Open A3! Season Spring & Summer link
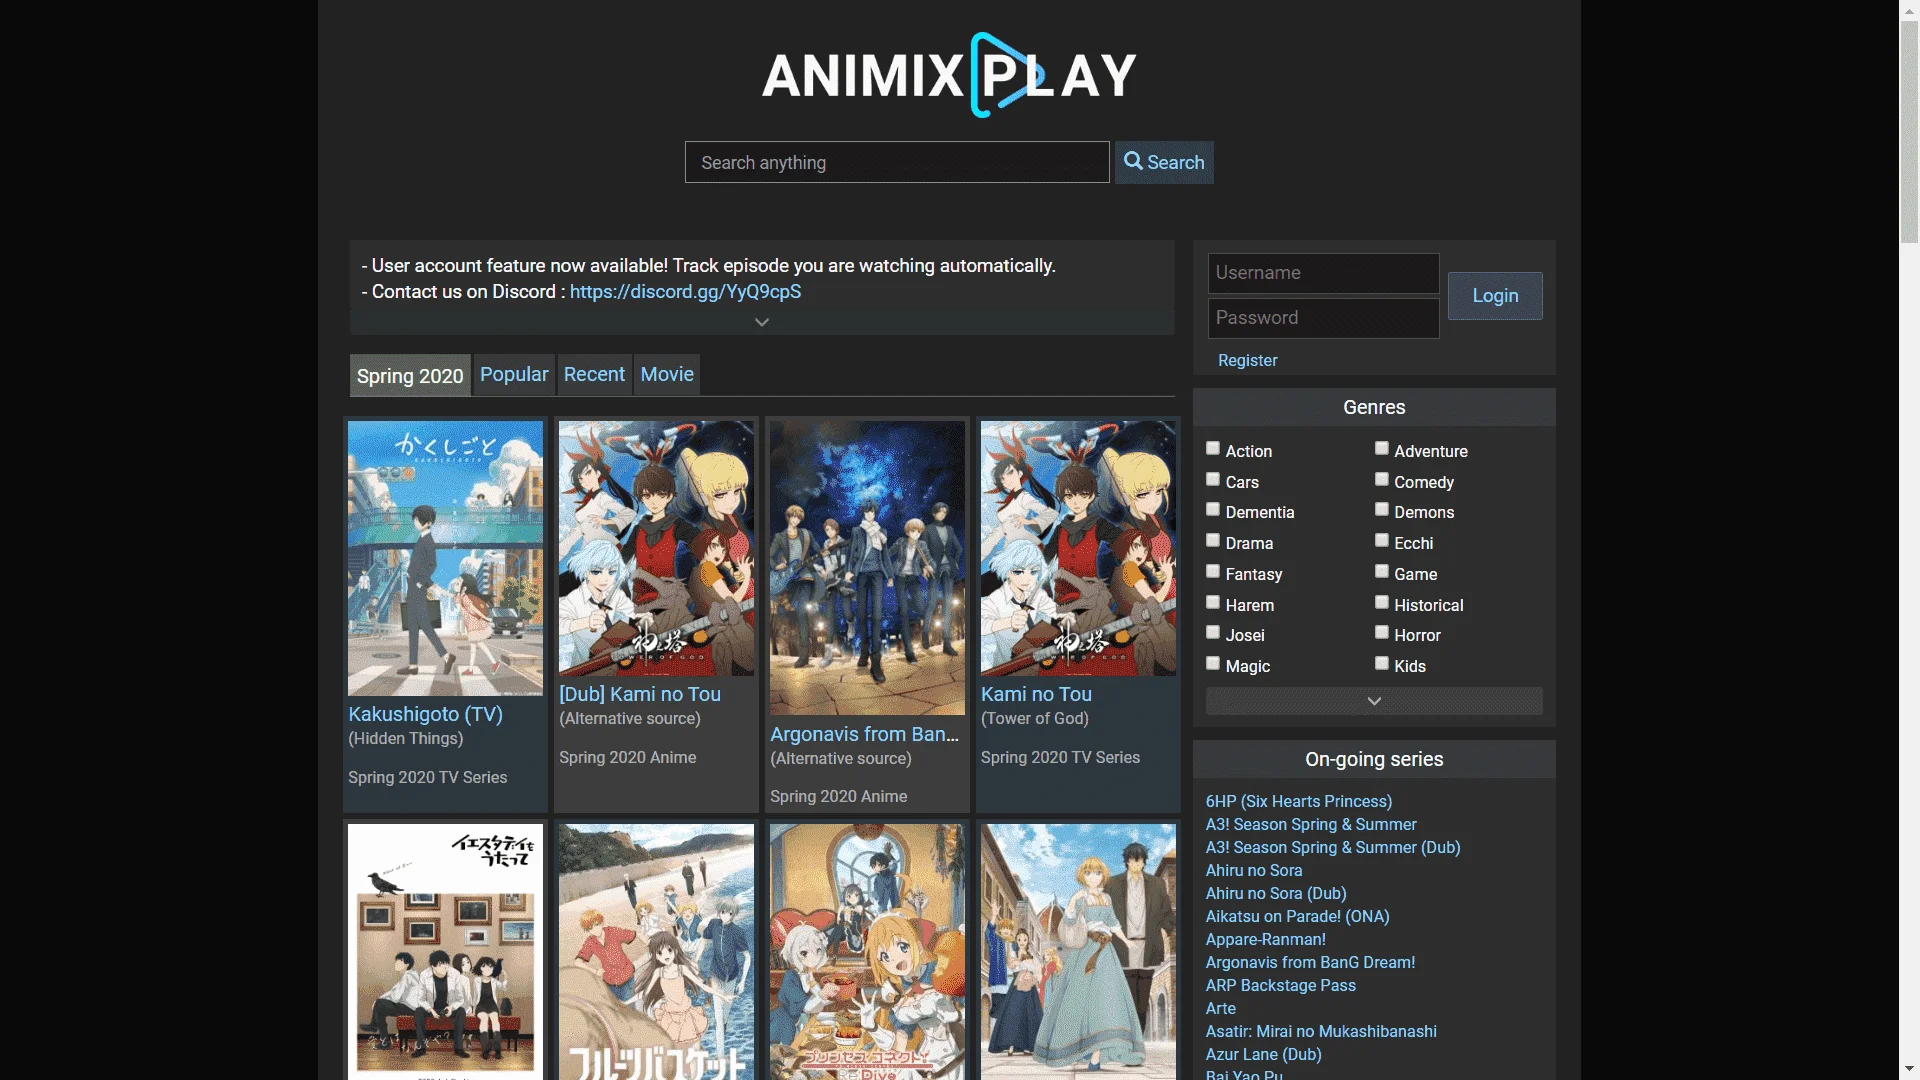The height and width of the screenshot is (1080, 1920). pyautogui.click(x=1310, y=825)
